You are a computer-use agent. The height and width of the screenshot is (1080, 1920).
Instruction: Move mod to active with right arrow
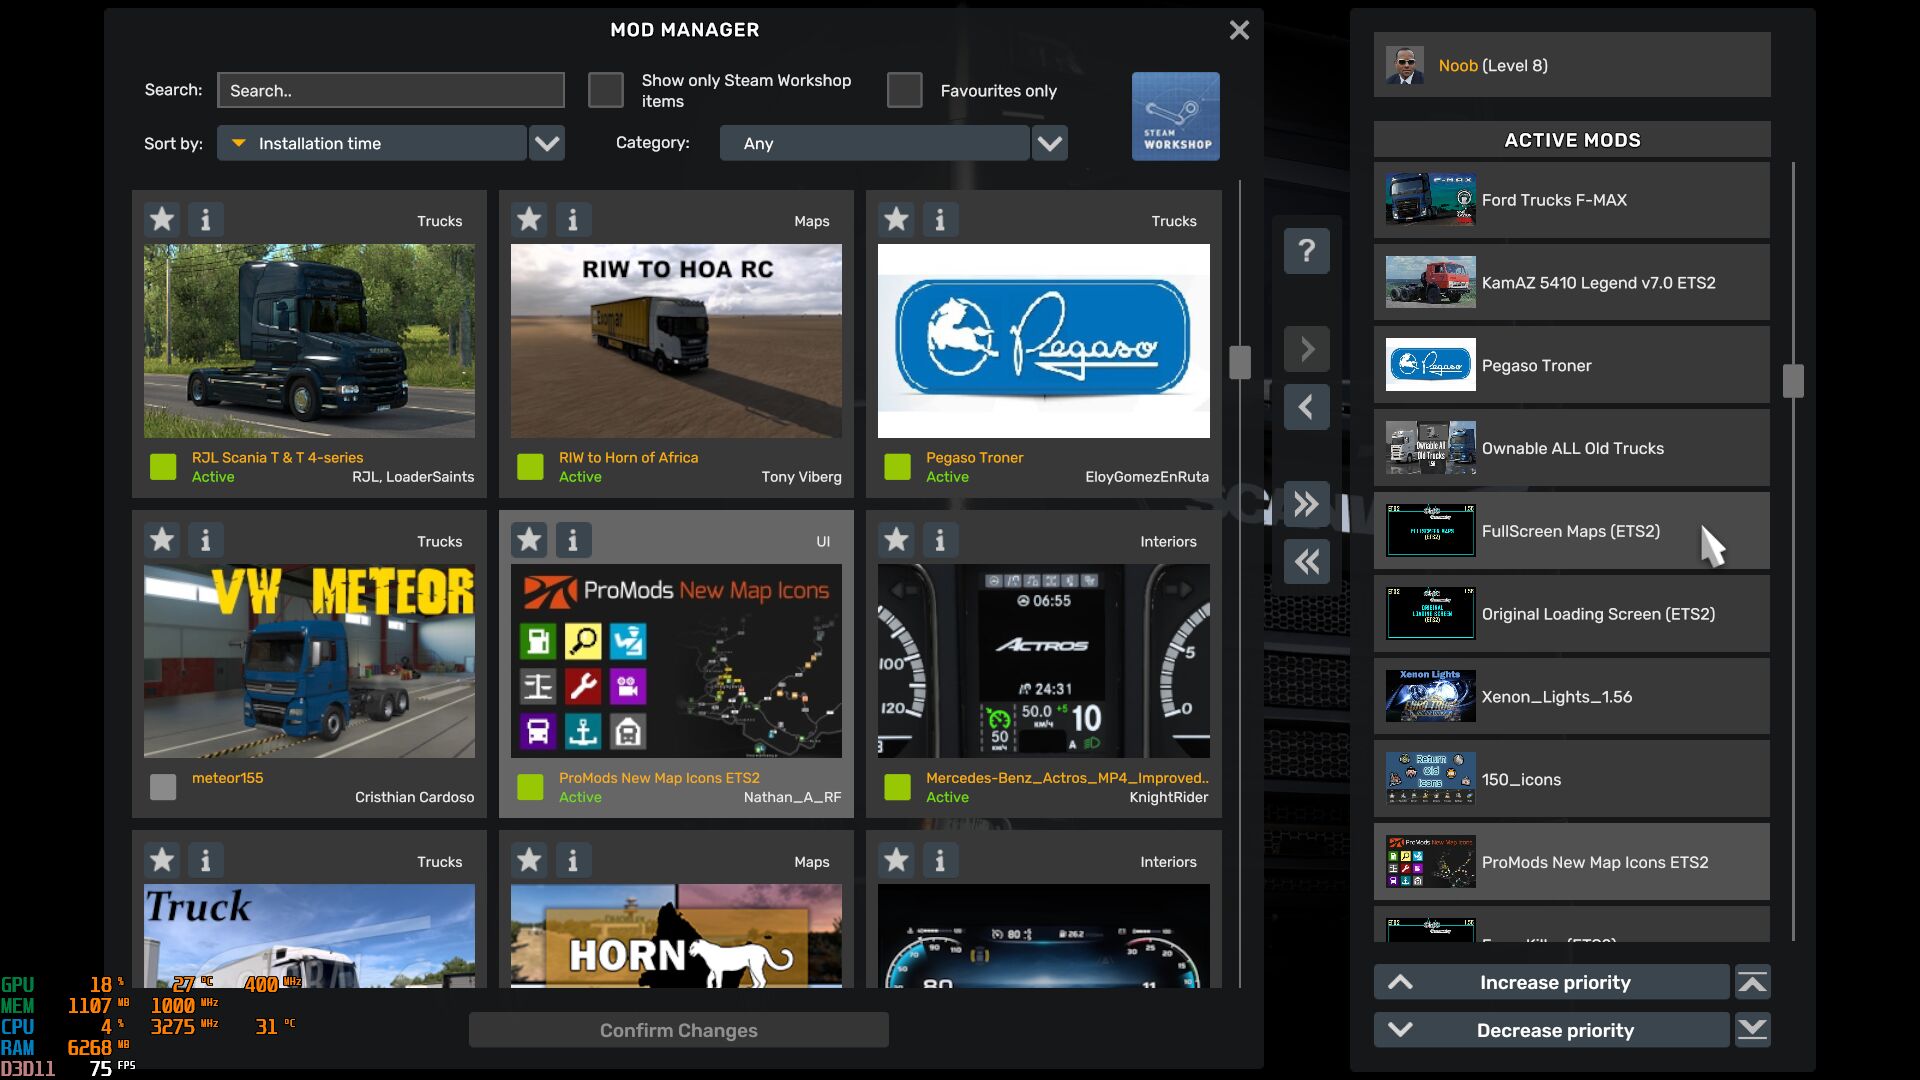1306,349
